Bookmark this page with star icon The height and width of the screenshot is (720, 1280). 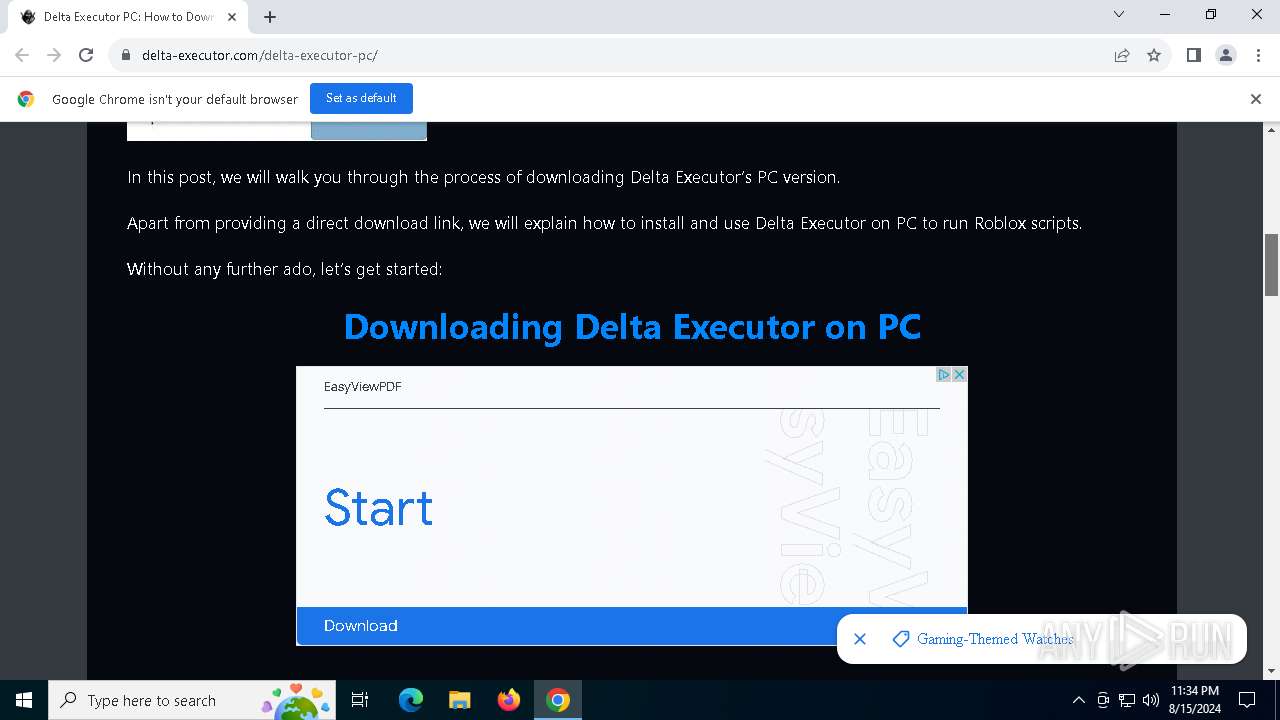(x=1154, y=55)
